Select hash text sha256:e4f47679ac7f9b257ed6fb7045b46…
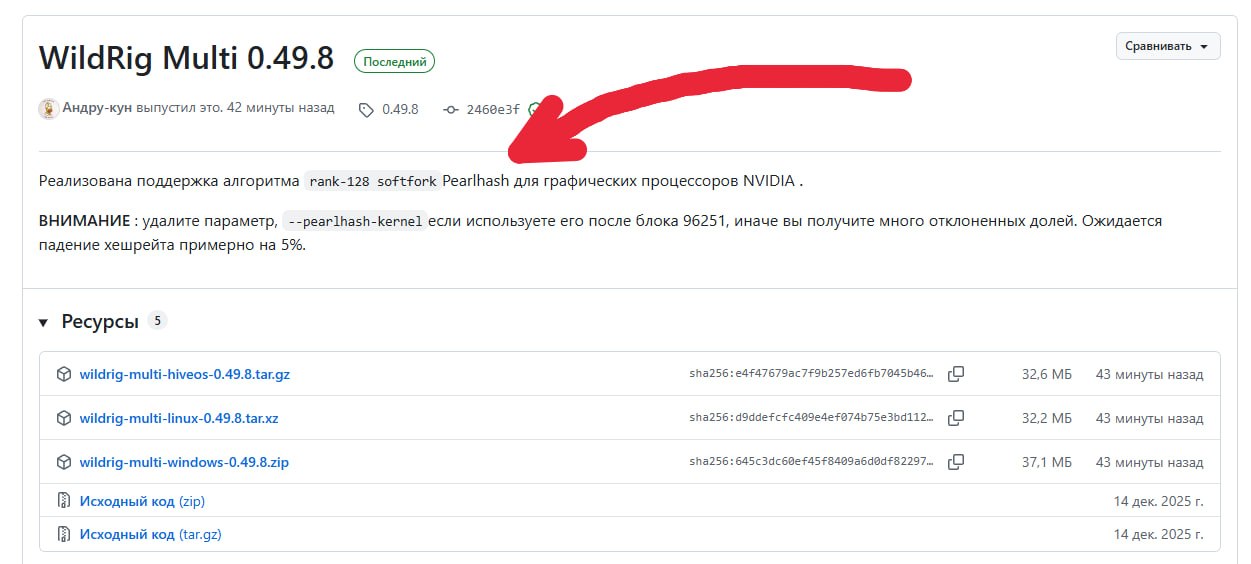Screen dimensions: 1251x564 click(x=811, y=375)
